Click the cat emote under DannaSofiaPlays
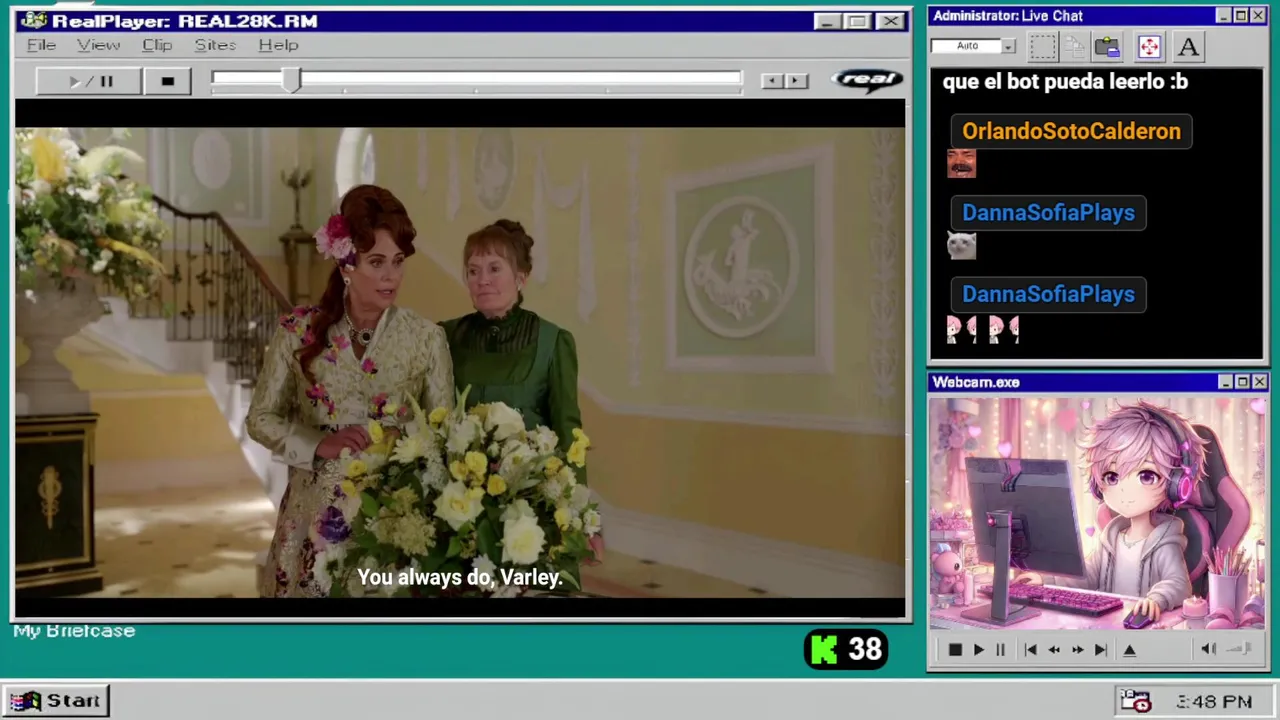This screenshot has height=720, width=1280. [961, 245]
